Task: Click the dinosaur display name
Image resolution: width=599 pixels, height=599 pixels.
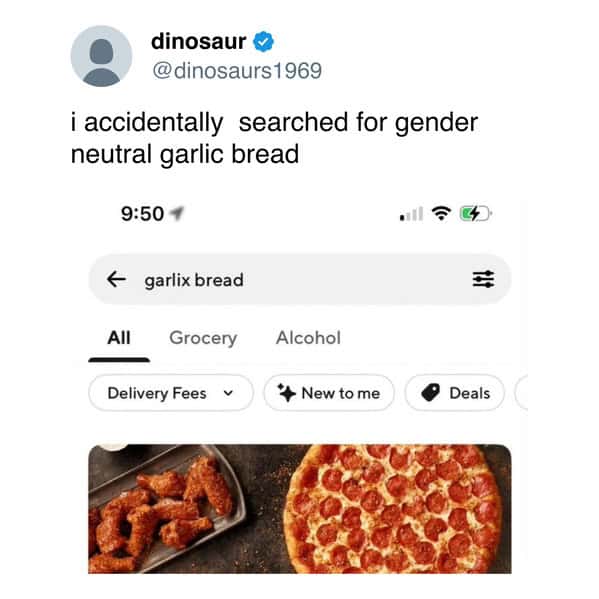Action: click(x=198, y=41)
